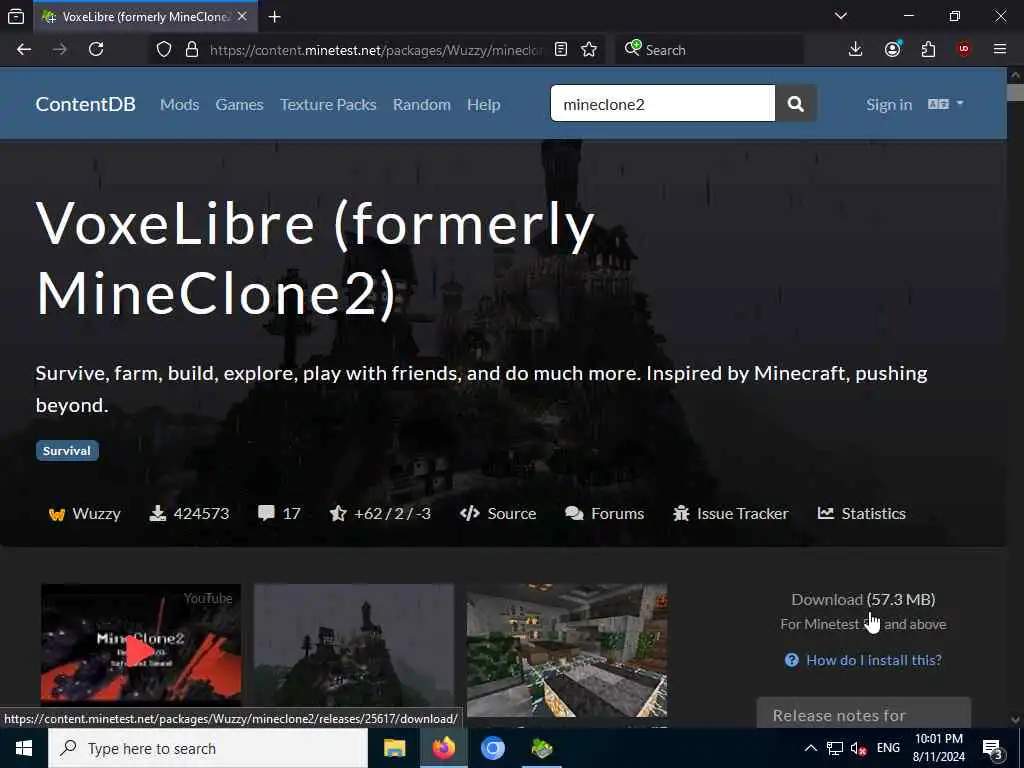Play the MineClone2 YouTube video thumbnail
Viewport: 1024px width, 768px height.
coord(141,644)
